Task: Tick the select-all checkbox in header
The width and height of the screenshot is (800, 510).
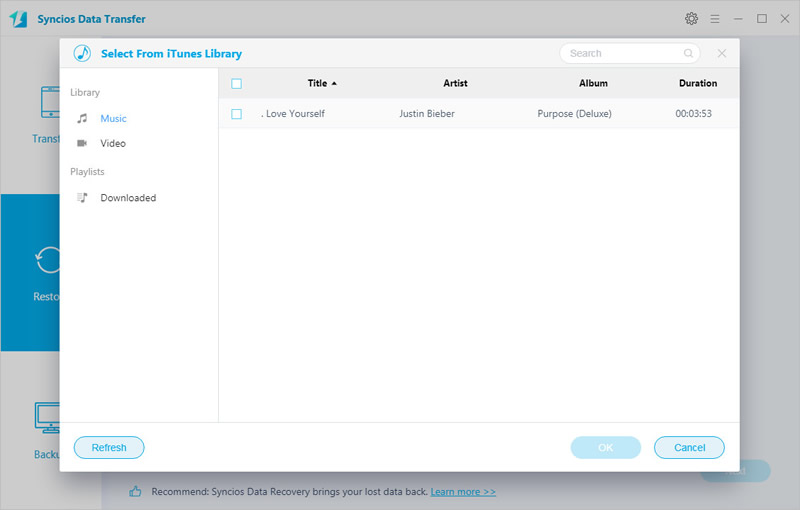Action: pyautogui.click(x=236, y=84)
